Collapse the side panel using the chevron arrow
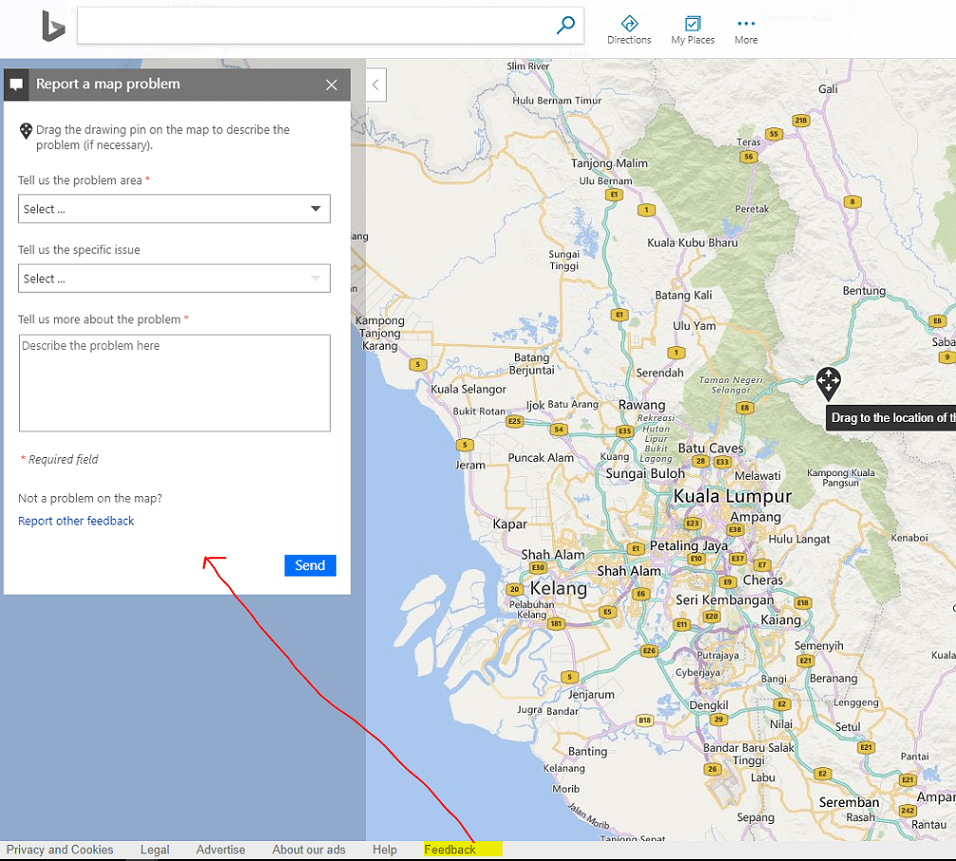 (375, 85)
